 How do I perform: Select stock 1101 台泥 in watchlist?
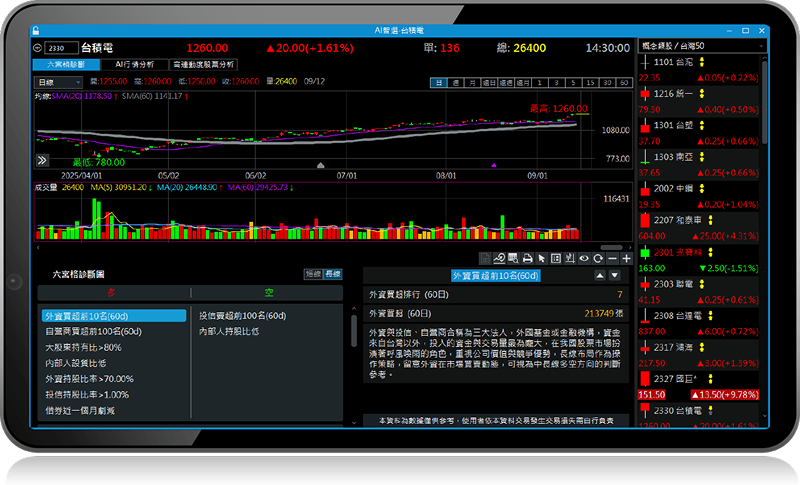pyautogui.click(x=698, y=70)
